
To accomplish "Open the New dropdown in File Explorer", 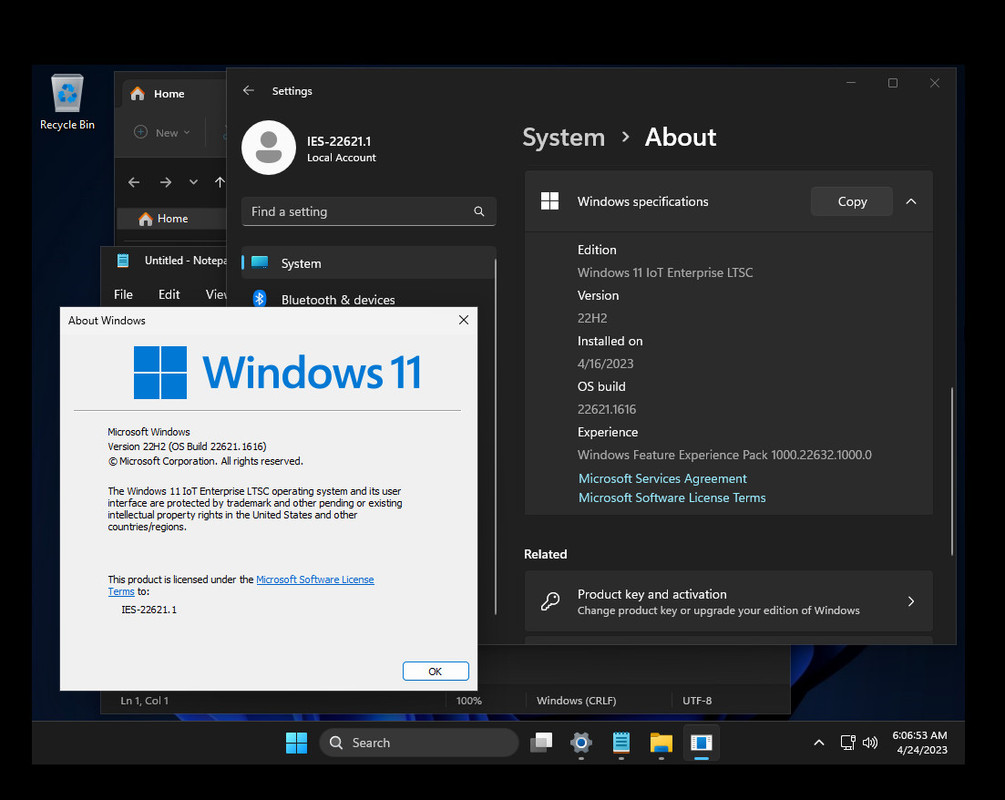I will click(162, 133).
